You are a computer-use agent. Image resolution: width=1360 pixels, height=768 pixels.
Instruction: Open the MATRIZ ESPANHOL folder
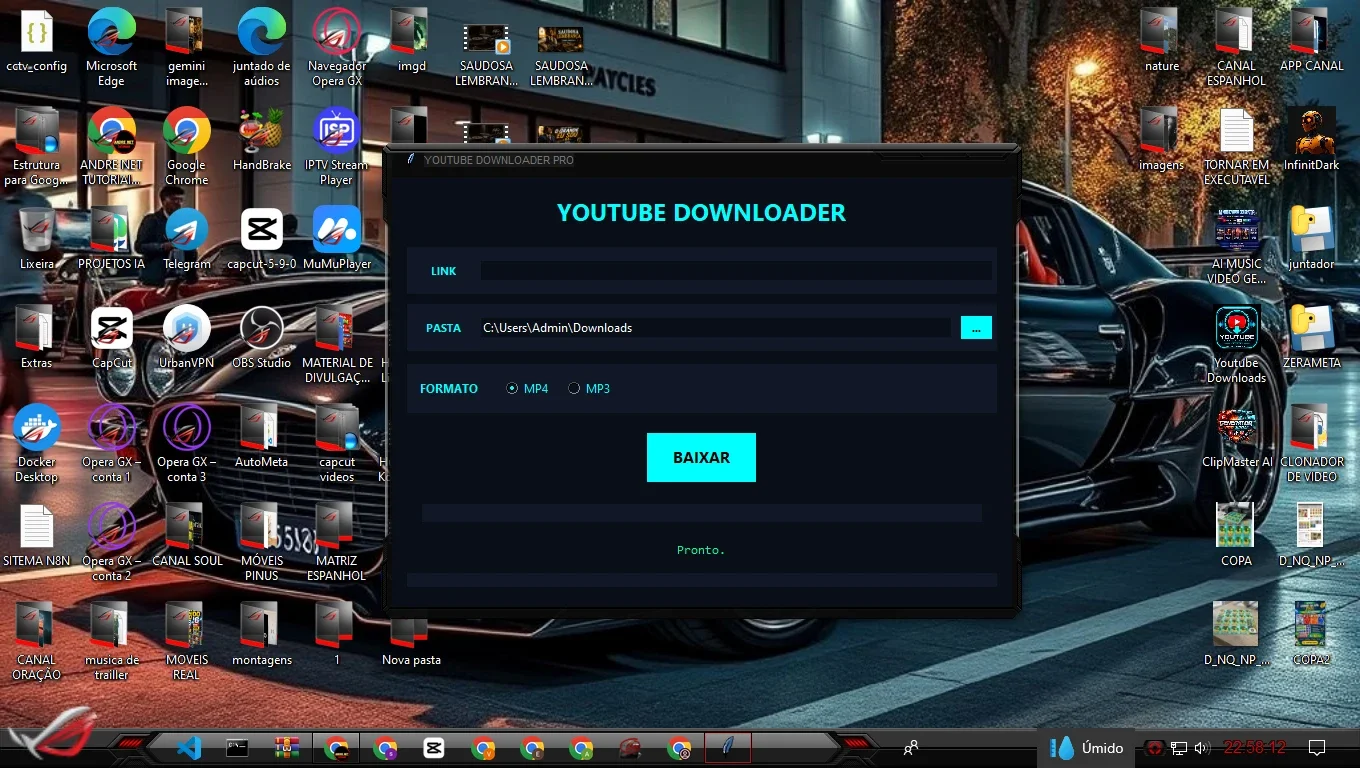click(x=337, y=542)
